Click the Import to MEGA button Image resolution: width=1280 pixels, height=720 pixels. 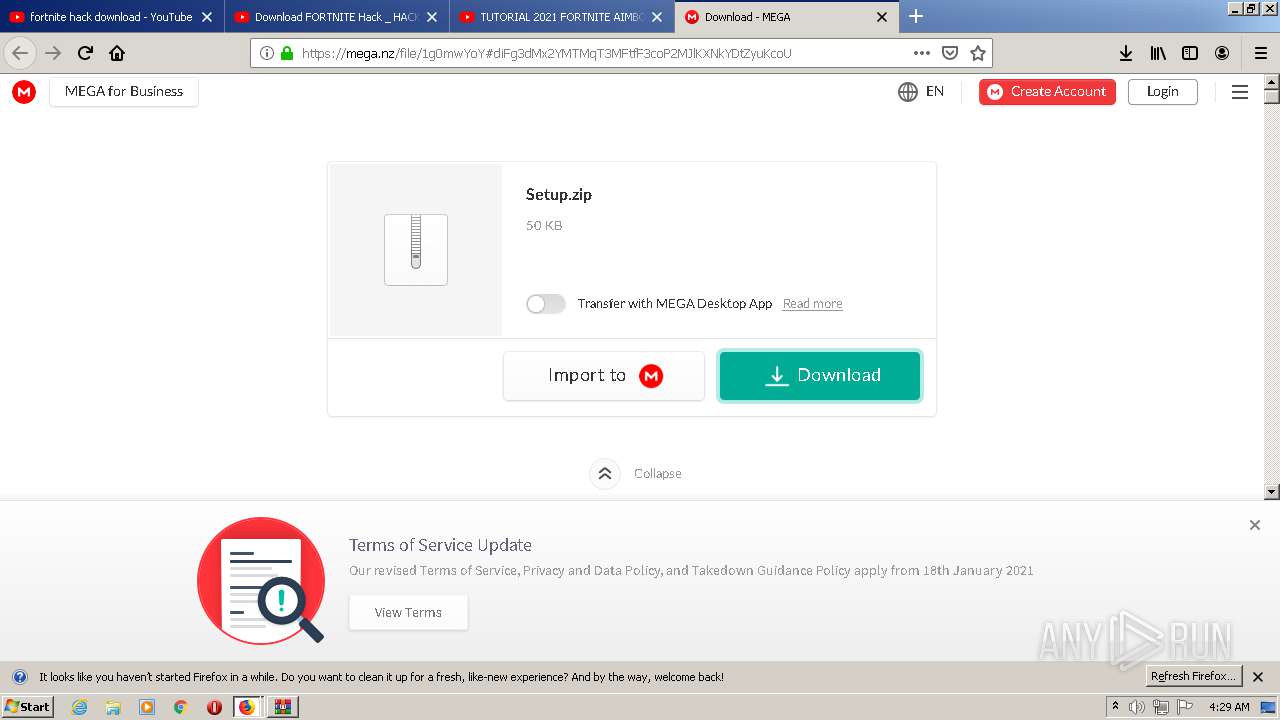(x=604, y=376)
